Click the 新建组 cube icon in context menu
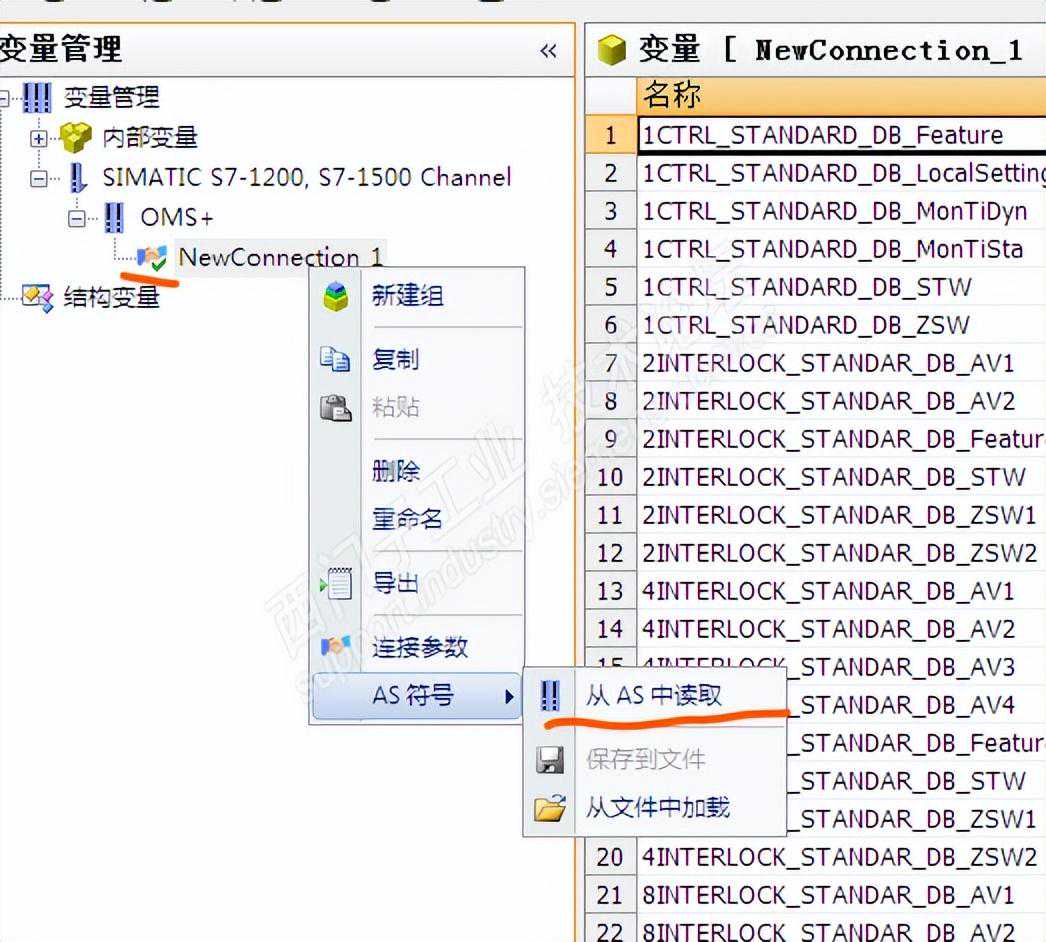This screenshot has height=942, width=1046. pos(336,296)
